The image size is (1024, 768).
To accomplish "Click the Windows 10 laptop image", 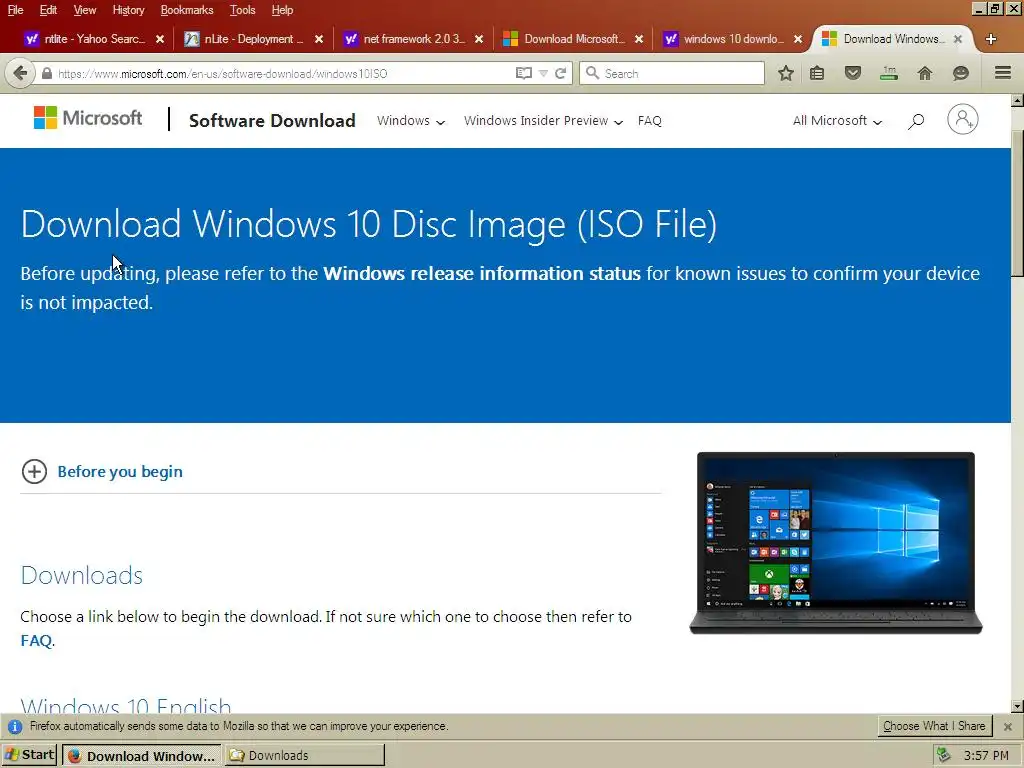I will pyautogui.click(x=836, y=543).
